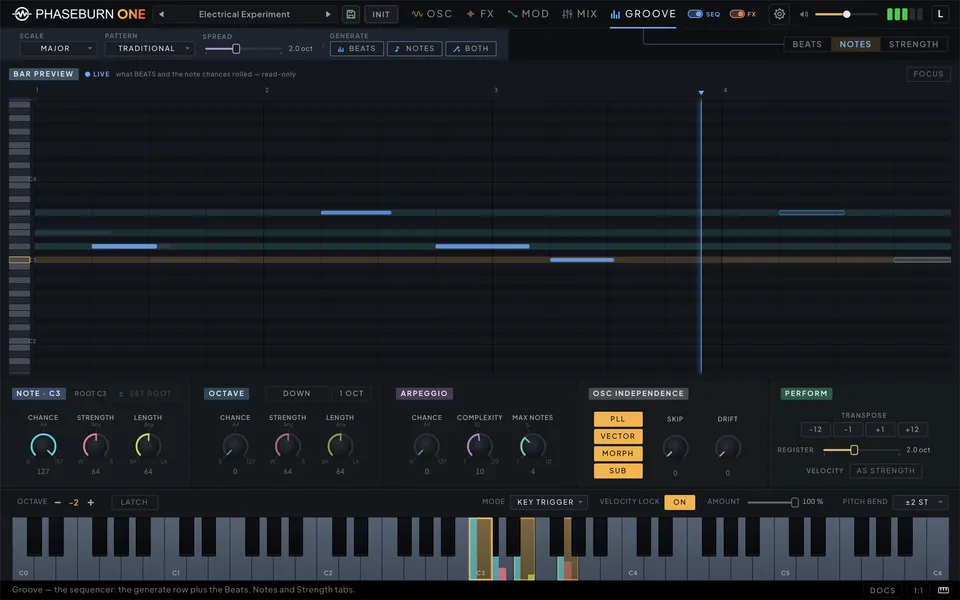Image resolution: width=960 pixels, height=600 pixels.
Task: Transpose down by -12
Action: click(816, 430)
